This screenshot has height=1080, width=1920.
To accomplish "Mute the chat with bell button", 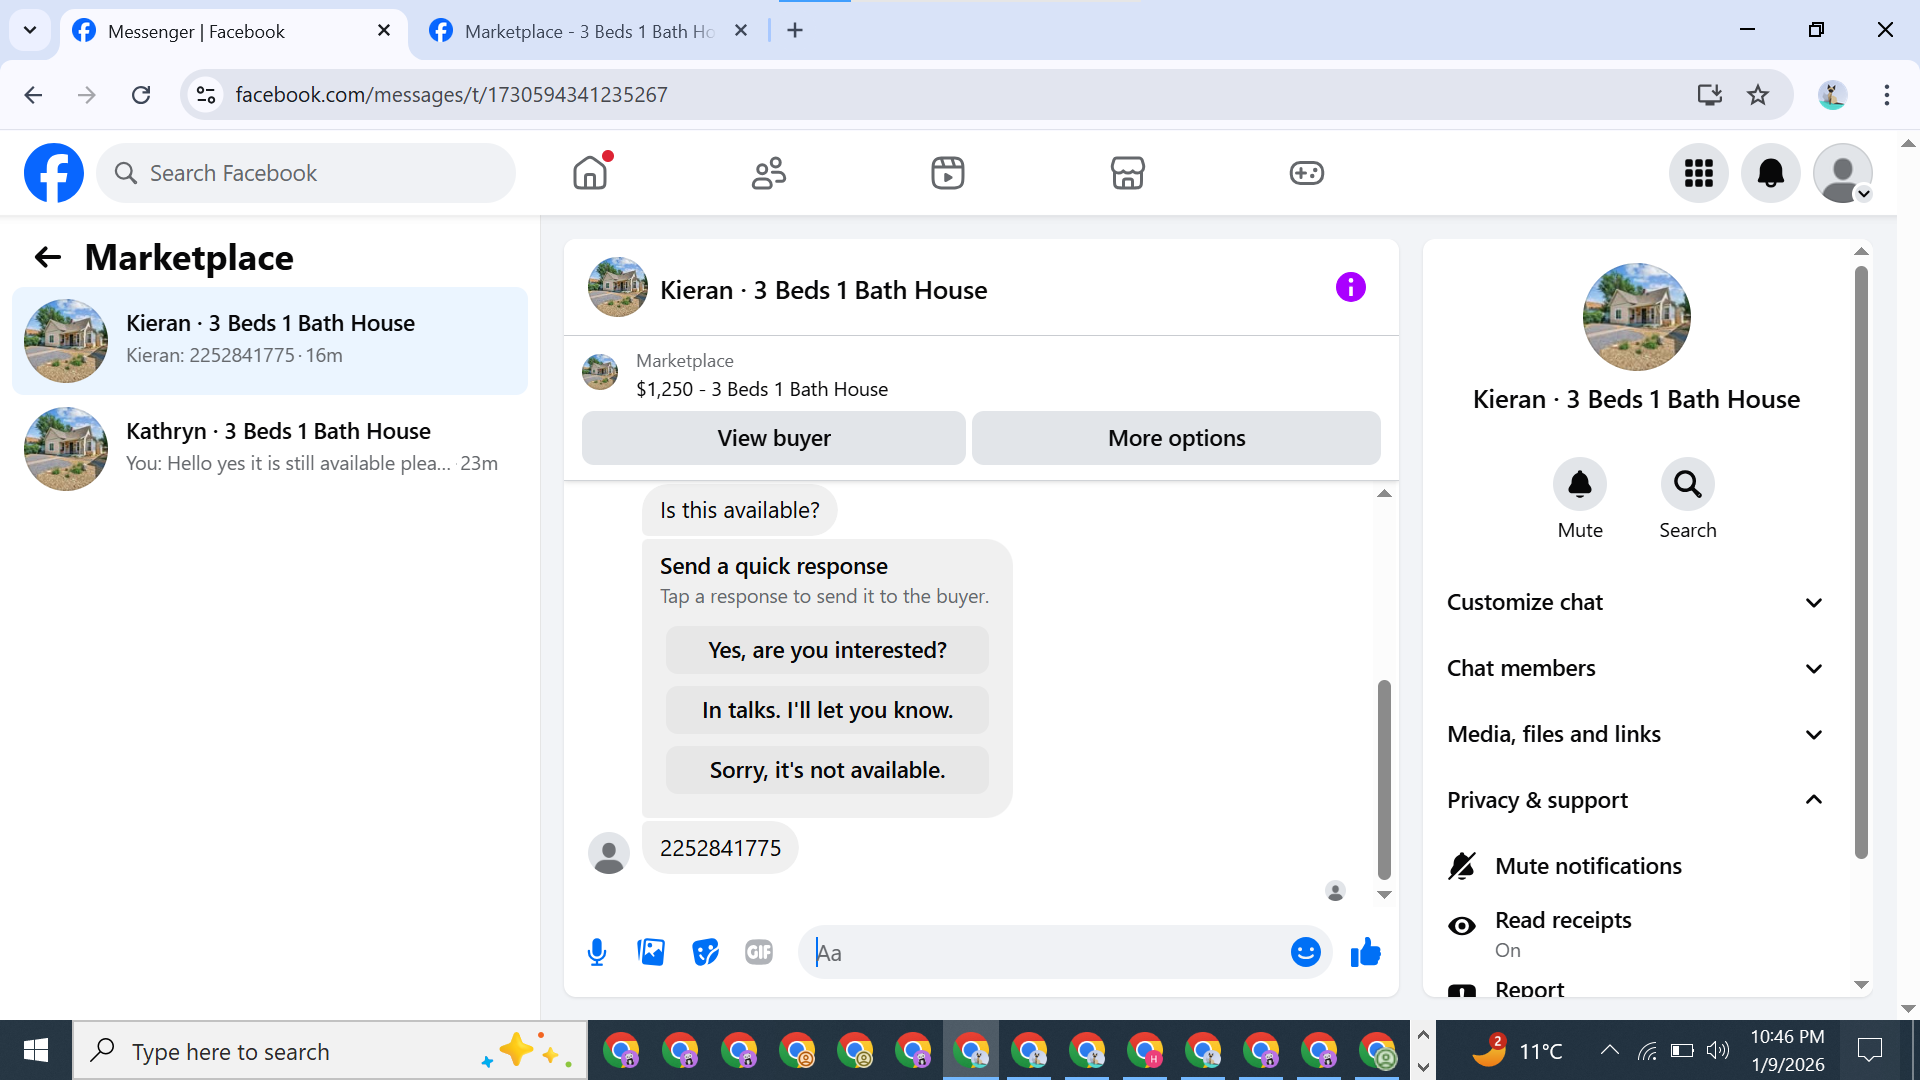I will coord(1579,485).
